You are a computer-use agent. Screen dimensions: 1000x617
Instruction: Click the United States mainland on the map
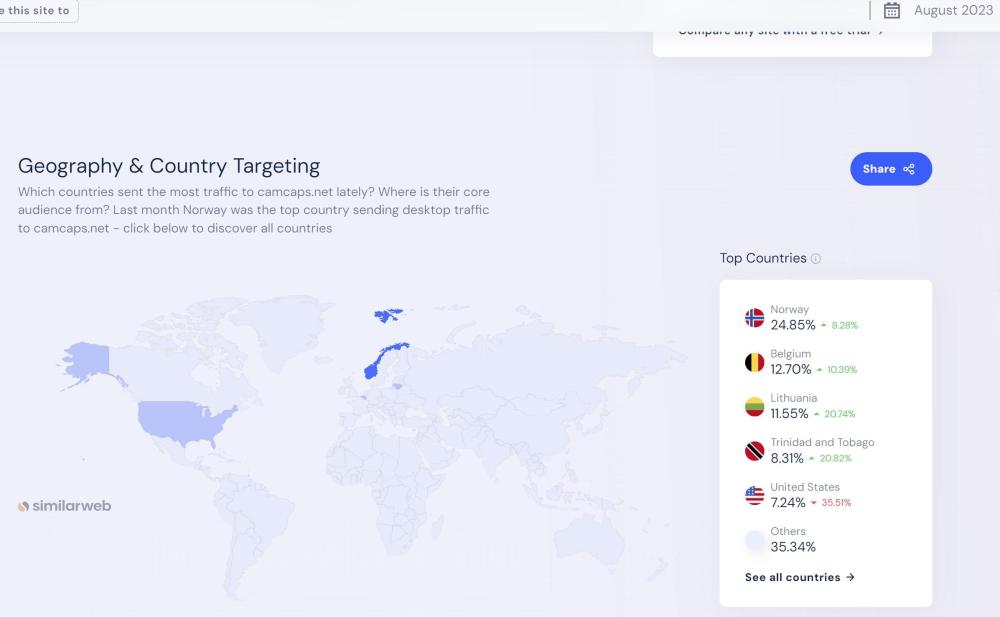point(185,419)
